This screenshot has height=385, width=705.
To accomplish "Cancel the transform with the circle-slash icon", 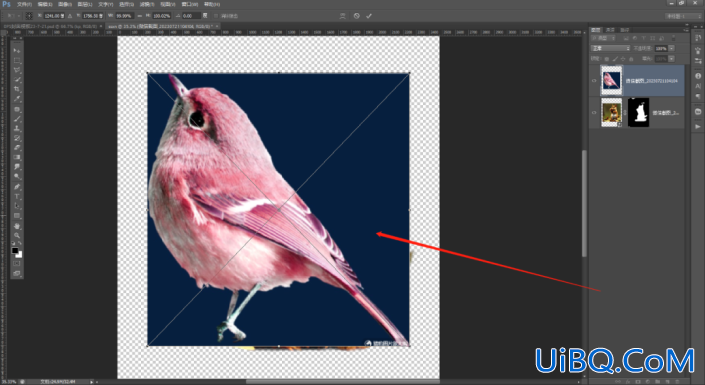I will (357, 16).
